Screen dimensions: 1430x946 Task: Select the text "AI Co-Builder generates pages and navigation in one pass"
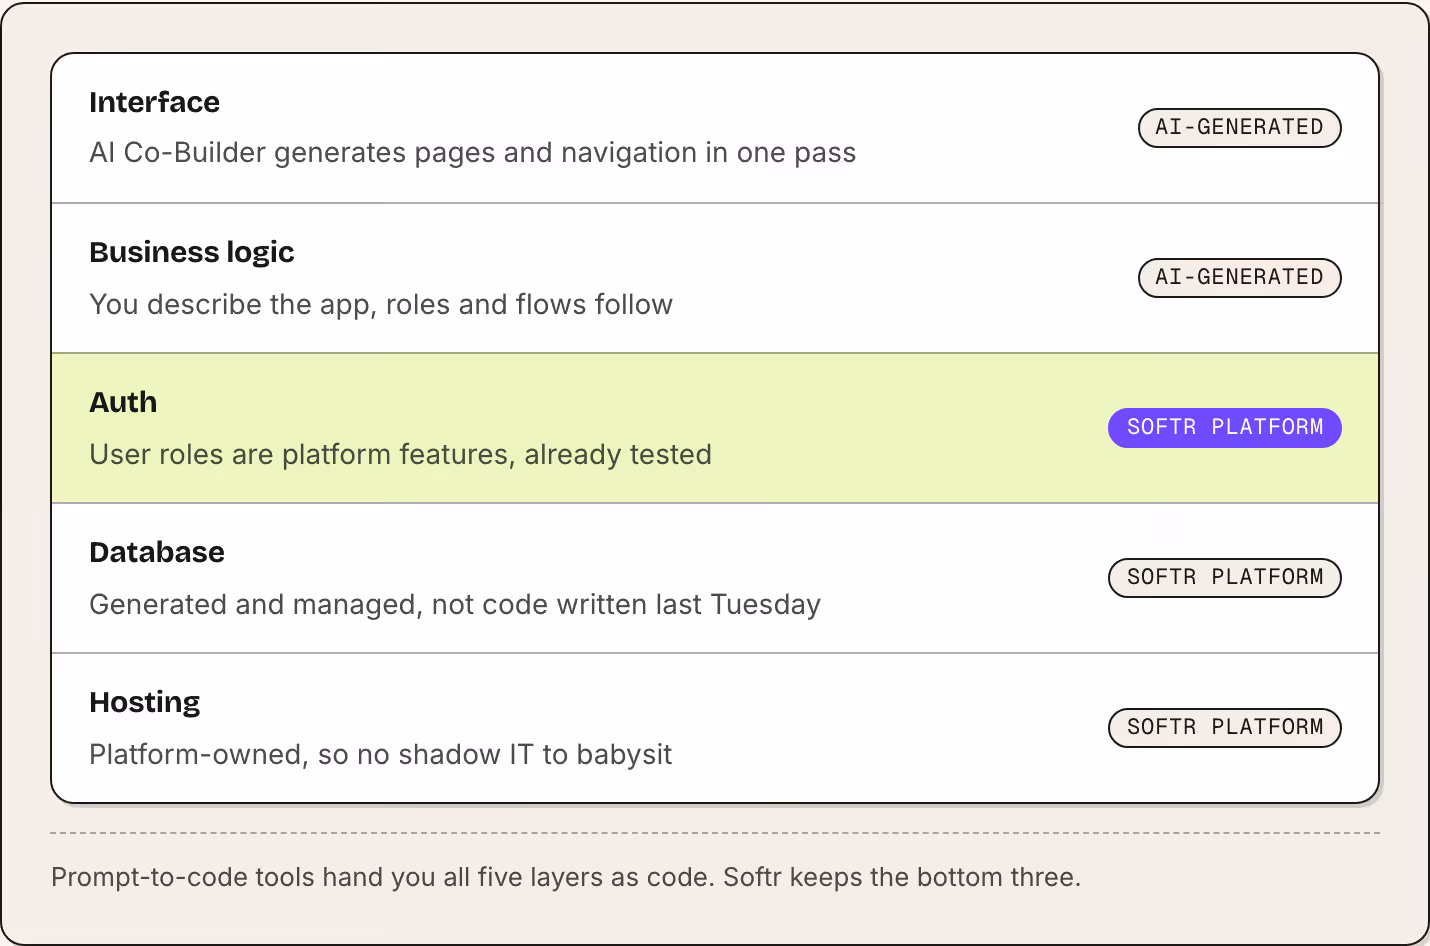tap(472, 153)
